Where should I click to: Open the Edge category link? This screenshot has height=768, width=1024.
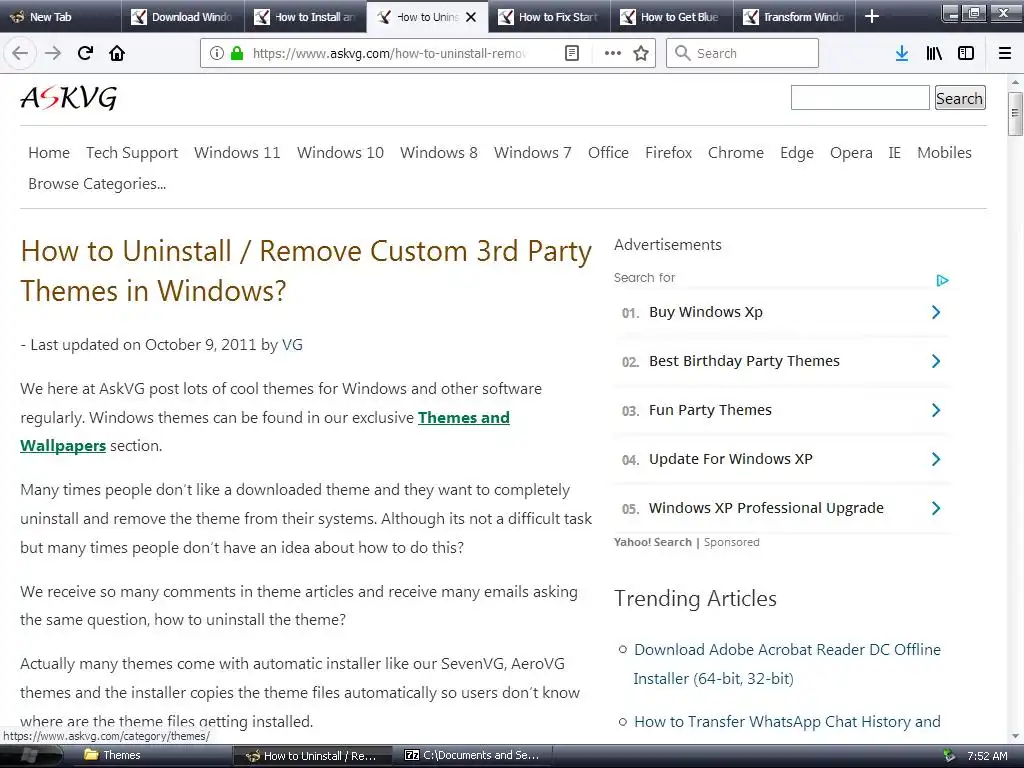point(797,153)
